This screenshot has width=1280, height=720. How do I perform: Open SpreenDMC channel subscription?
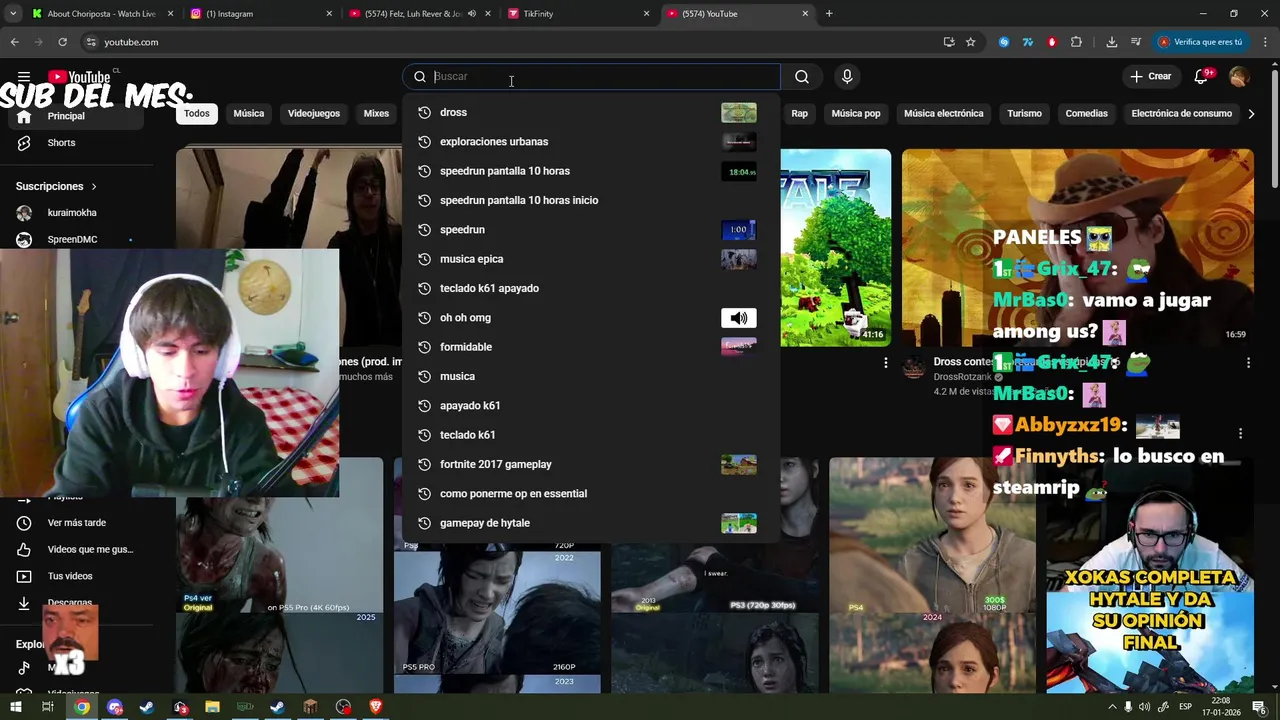coord(70,240)
